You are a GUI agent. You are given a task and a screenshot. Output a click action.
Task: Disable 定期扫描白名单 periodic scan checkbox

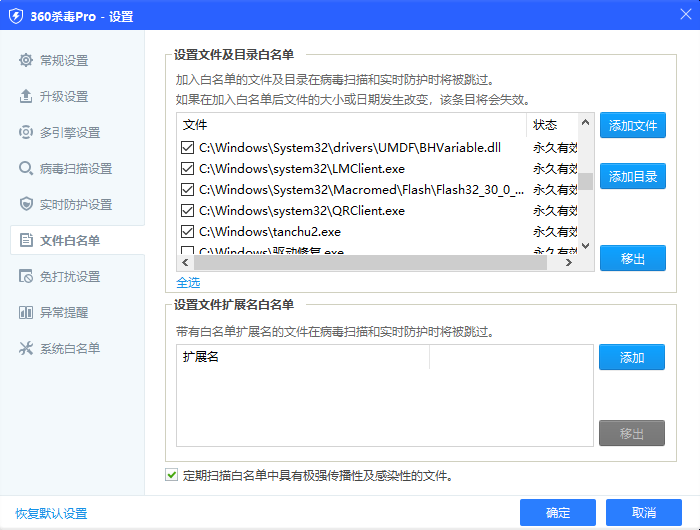[x=171, y=475]
